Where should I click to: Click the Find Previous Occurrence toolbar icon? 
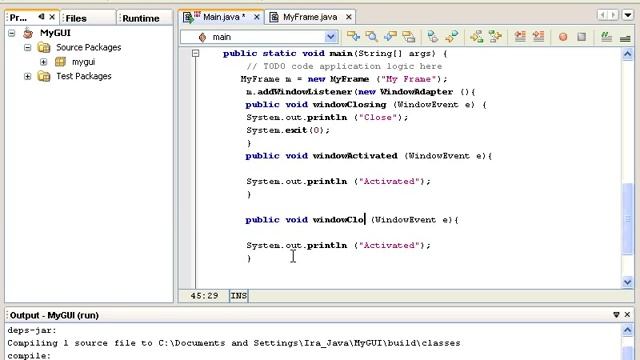coord(390,36)
